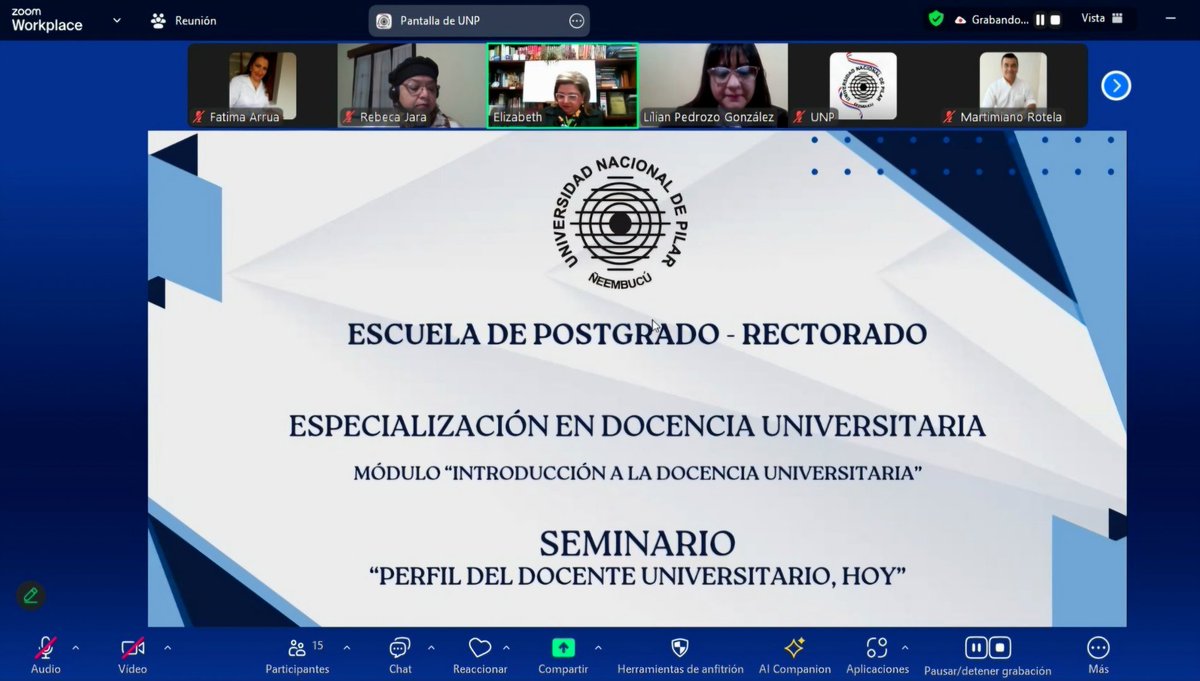Select Rebeca Jara video thumbnail
This screenshot has height=681, width=1200.
point(412,86)
